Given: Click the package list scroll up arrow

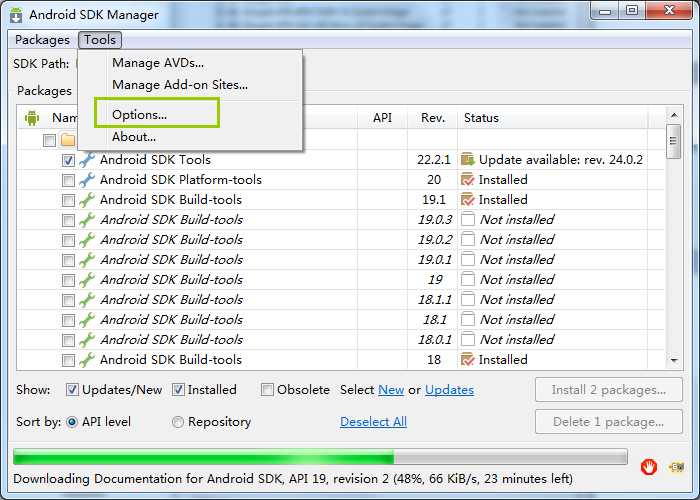Looking at the screenshot, I should (x=674, y=116).
